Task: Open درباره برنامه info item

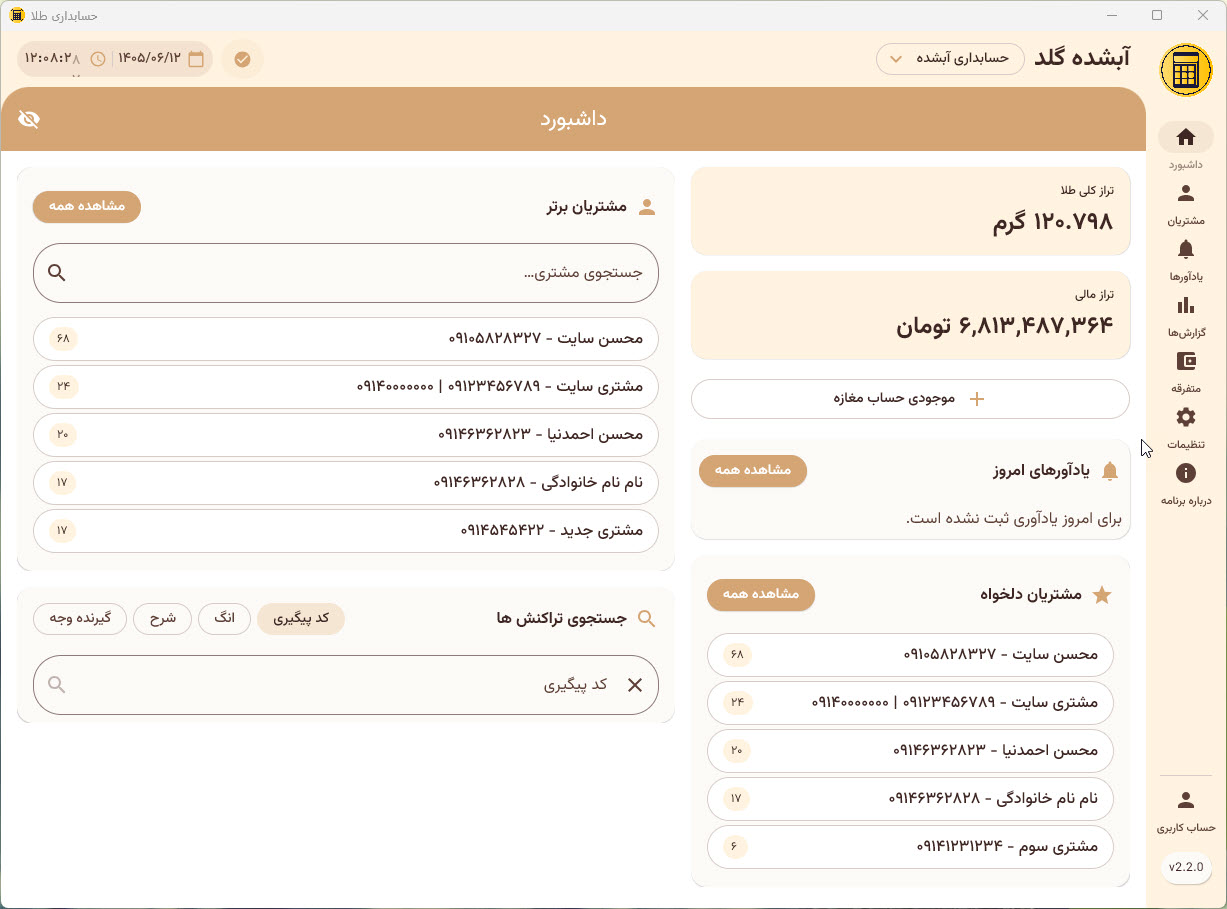Action: [x=1186, y=483]
